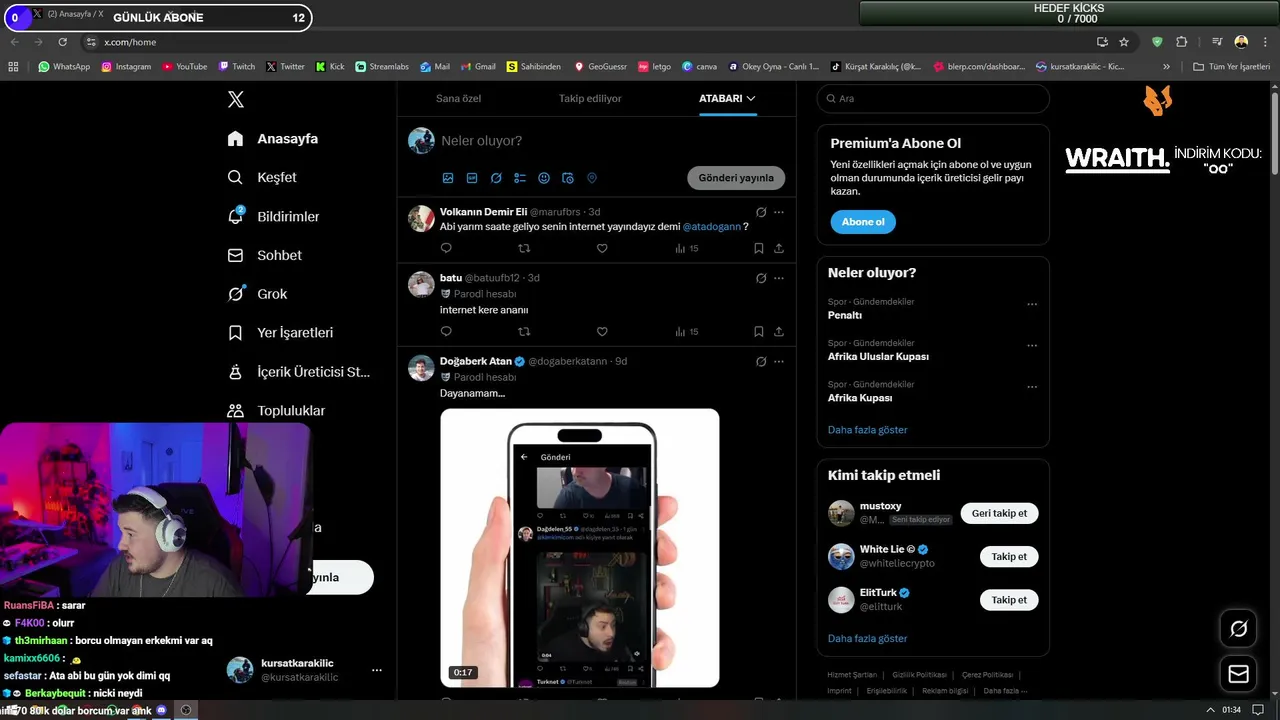1280x720 pixels.
Task: Click Daha fazla göster under trends
Action: tap(868, 430)
